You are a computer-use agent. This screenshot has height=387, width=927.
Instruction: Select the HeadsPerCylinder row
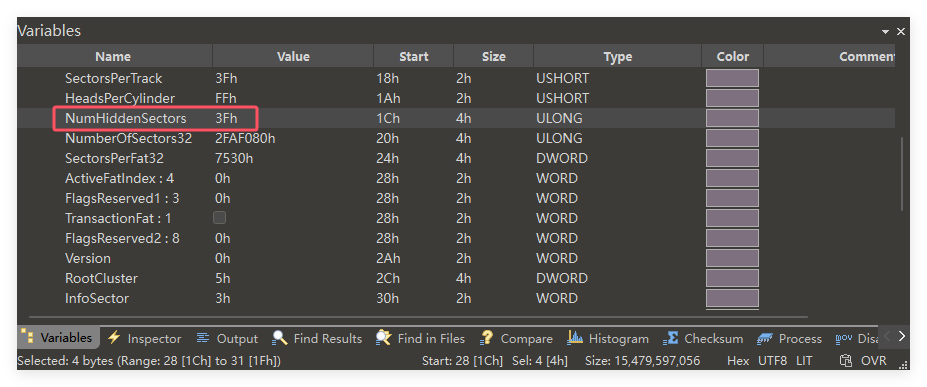(455, 98)
